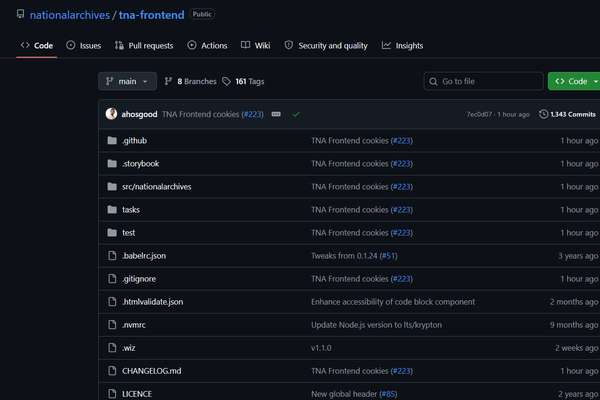This screenshot has height=400, width=600.
Task: Click the file icon for CHANGELOG.md
Action: (x=112, y=370)
